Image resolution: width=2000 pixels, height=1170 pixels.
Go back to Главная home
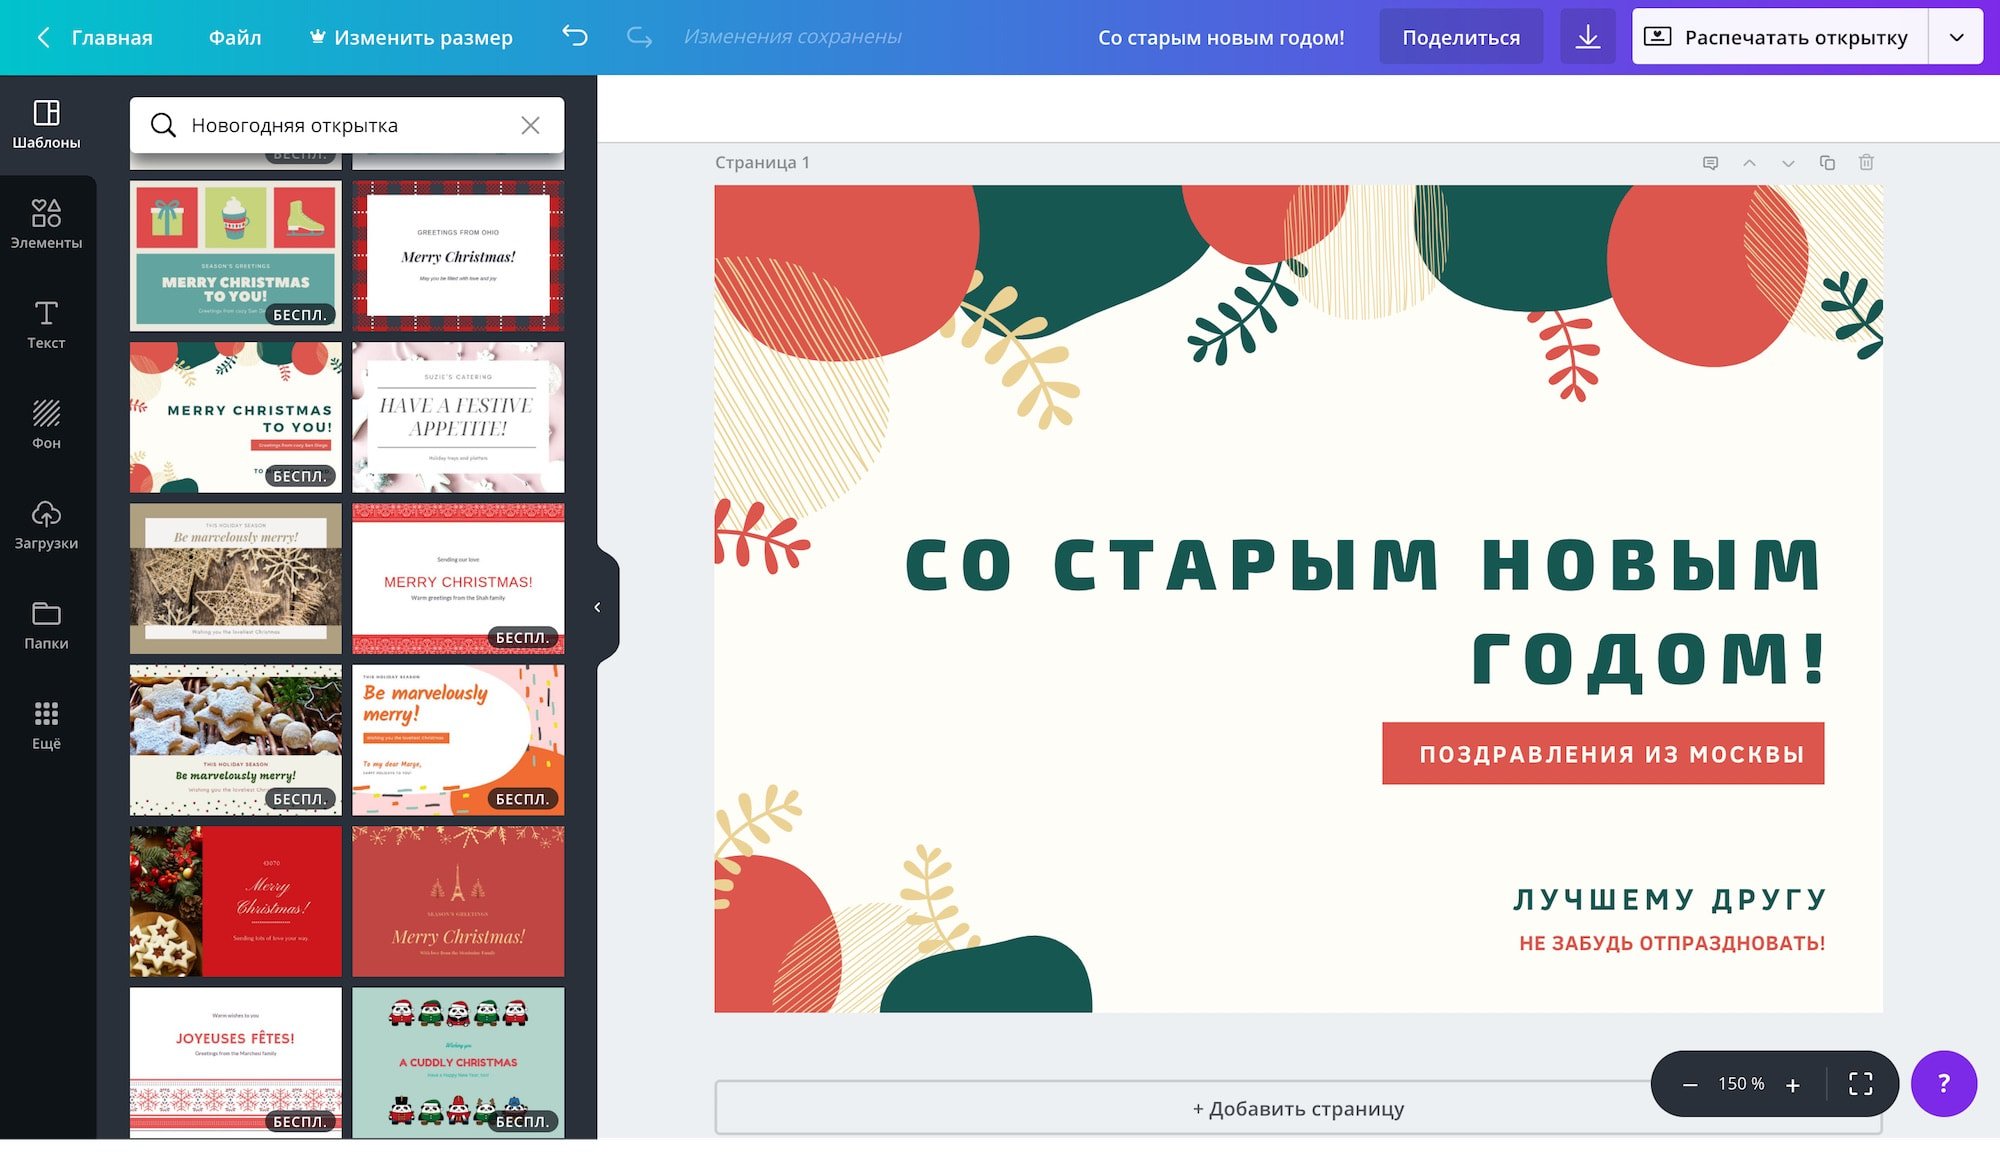[x=112, y=37]
